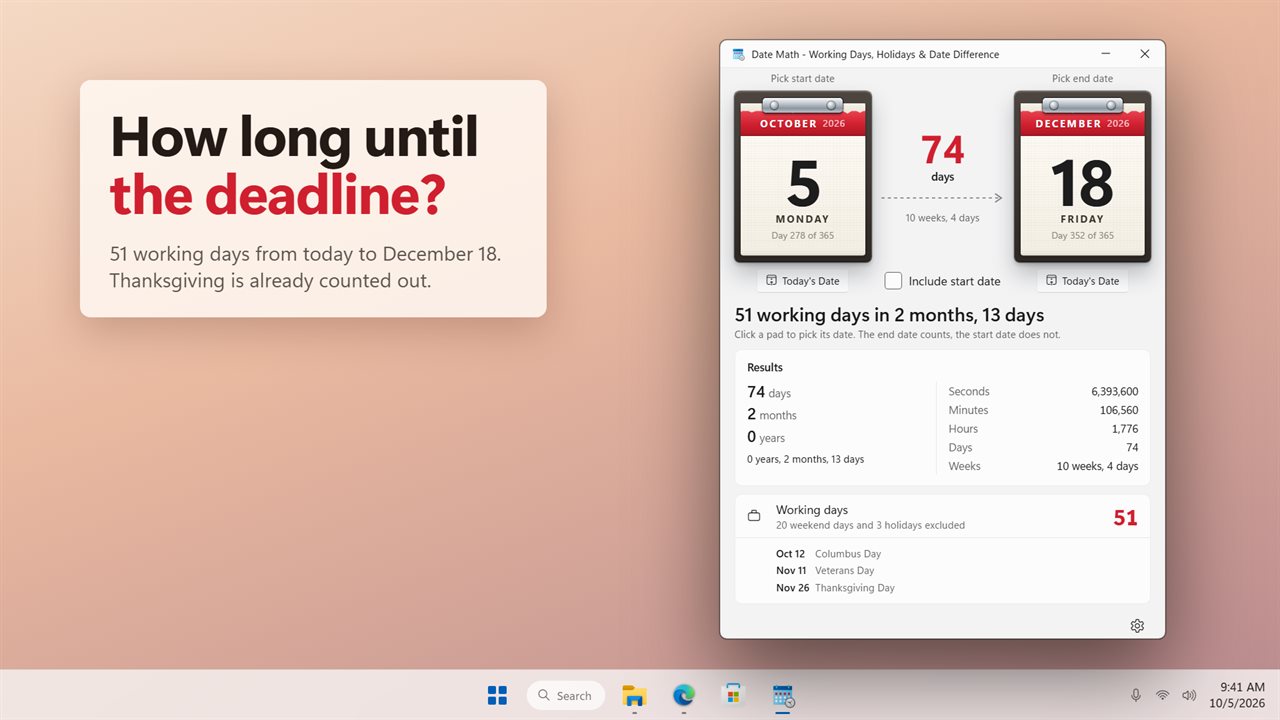Click the volume speaker icon in tray
The image size is (1280, 720).
coord(1189,695)
